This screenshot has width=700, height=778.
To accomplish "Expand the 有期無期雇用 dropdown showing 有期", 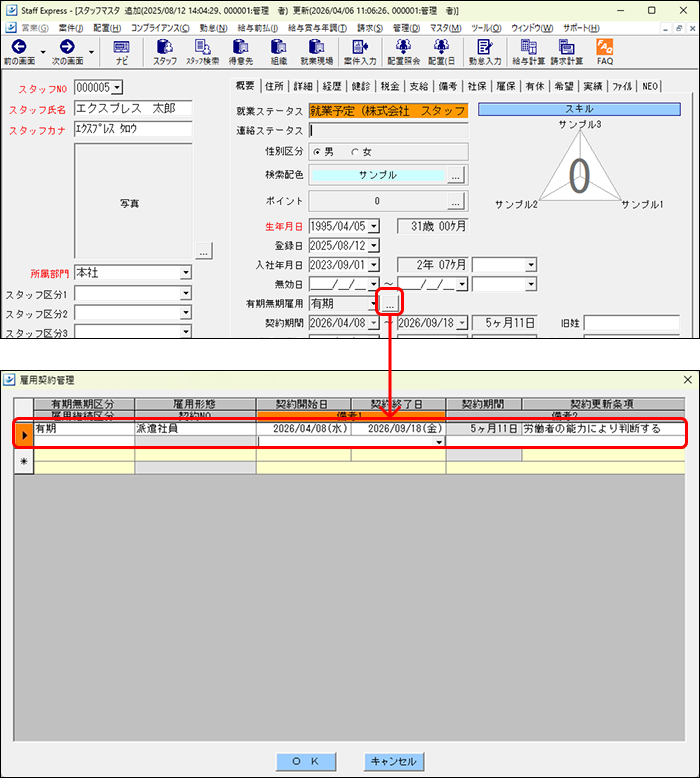I will (x=373, y=303).
